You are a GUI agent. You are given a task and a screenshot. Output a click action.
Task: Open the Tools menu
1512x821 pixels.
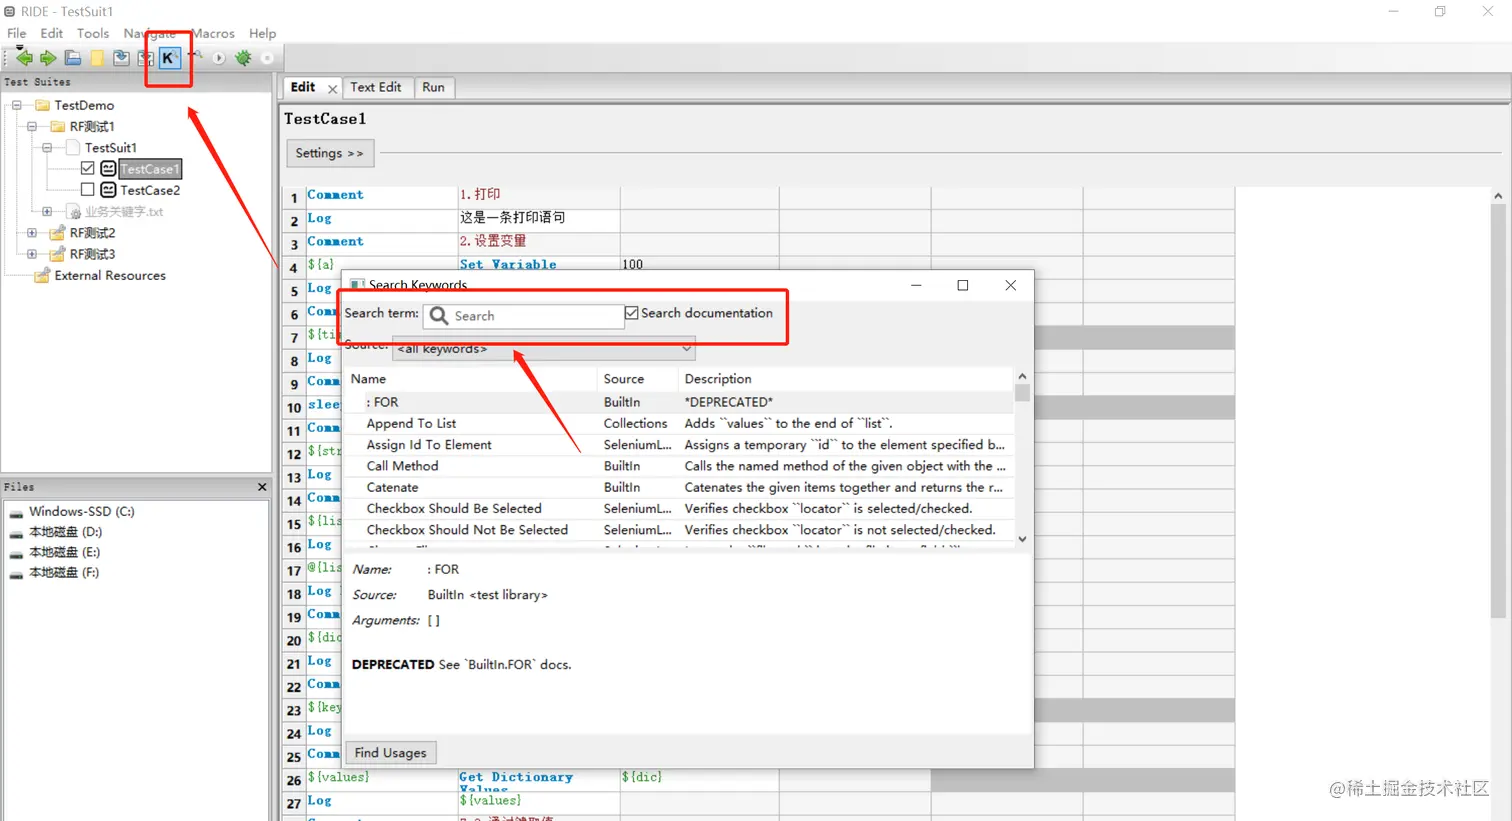93,33
